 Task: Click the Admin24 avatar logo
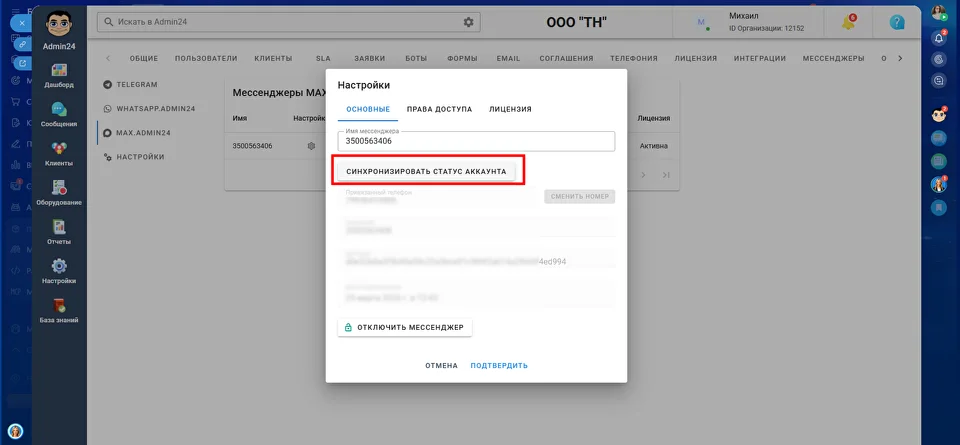[x=59, y=24]
